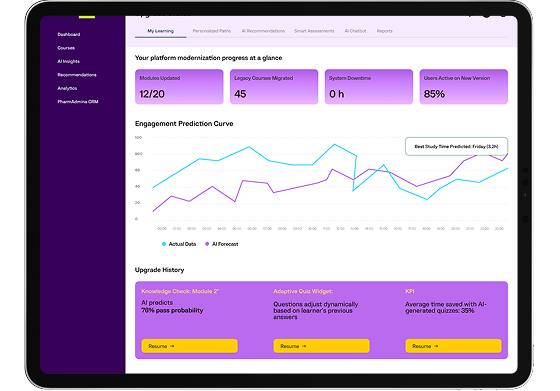The height and width of the screenshot is (391, 560).
Task: Click the cyan Actual Data legend dot
Action: [164, 244]
